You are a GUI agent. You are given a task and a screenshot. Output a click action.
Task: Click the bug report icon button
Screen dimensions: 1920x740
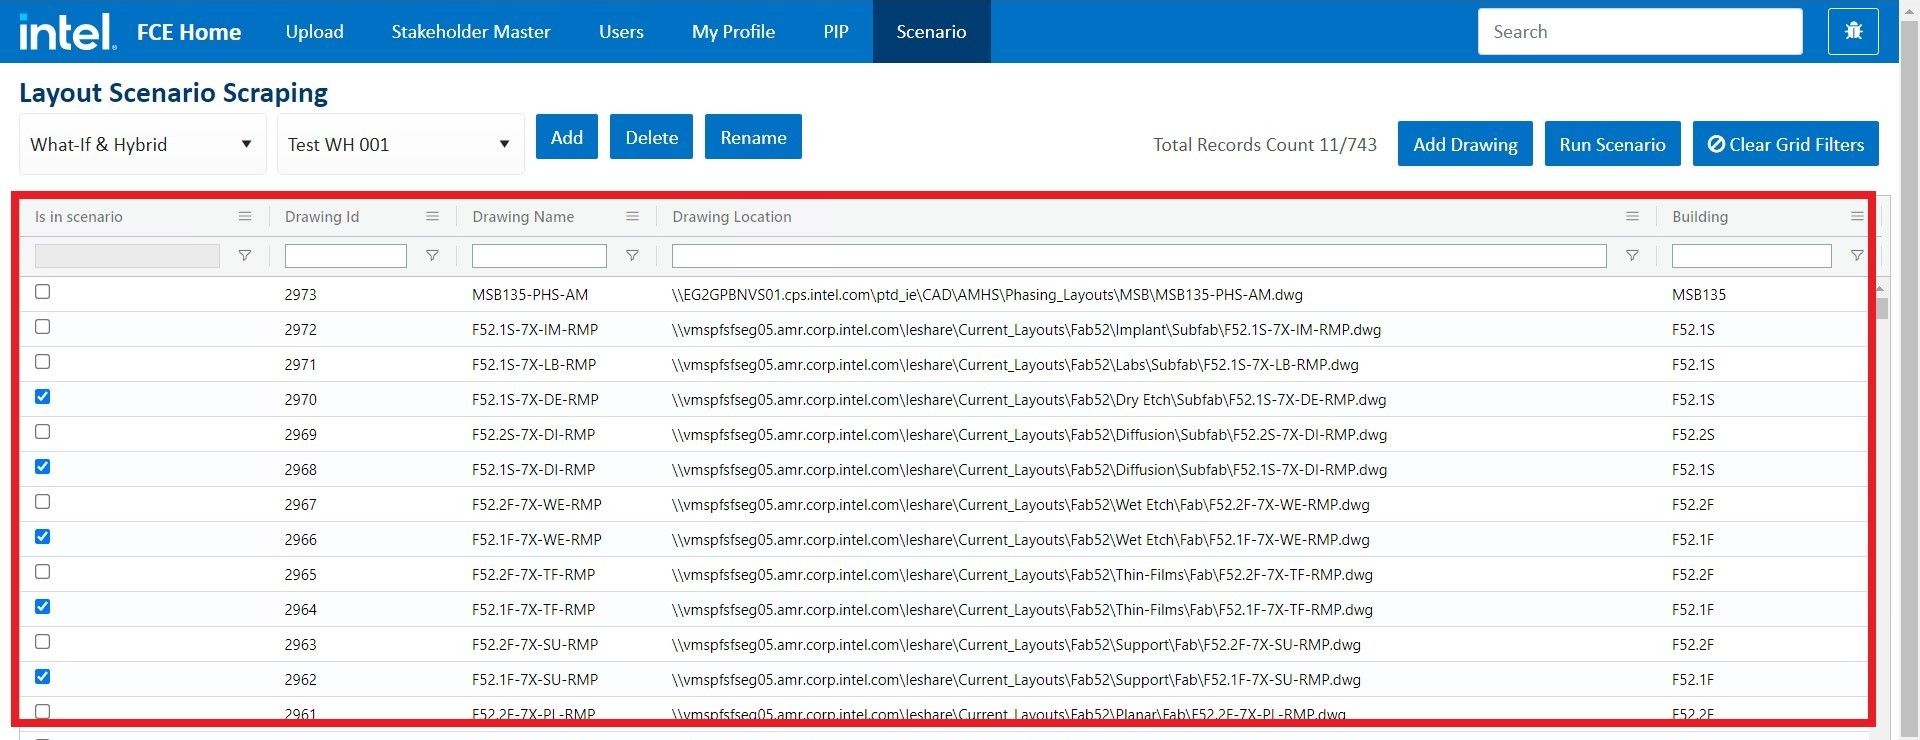(x=1853, y=31)
